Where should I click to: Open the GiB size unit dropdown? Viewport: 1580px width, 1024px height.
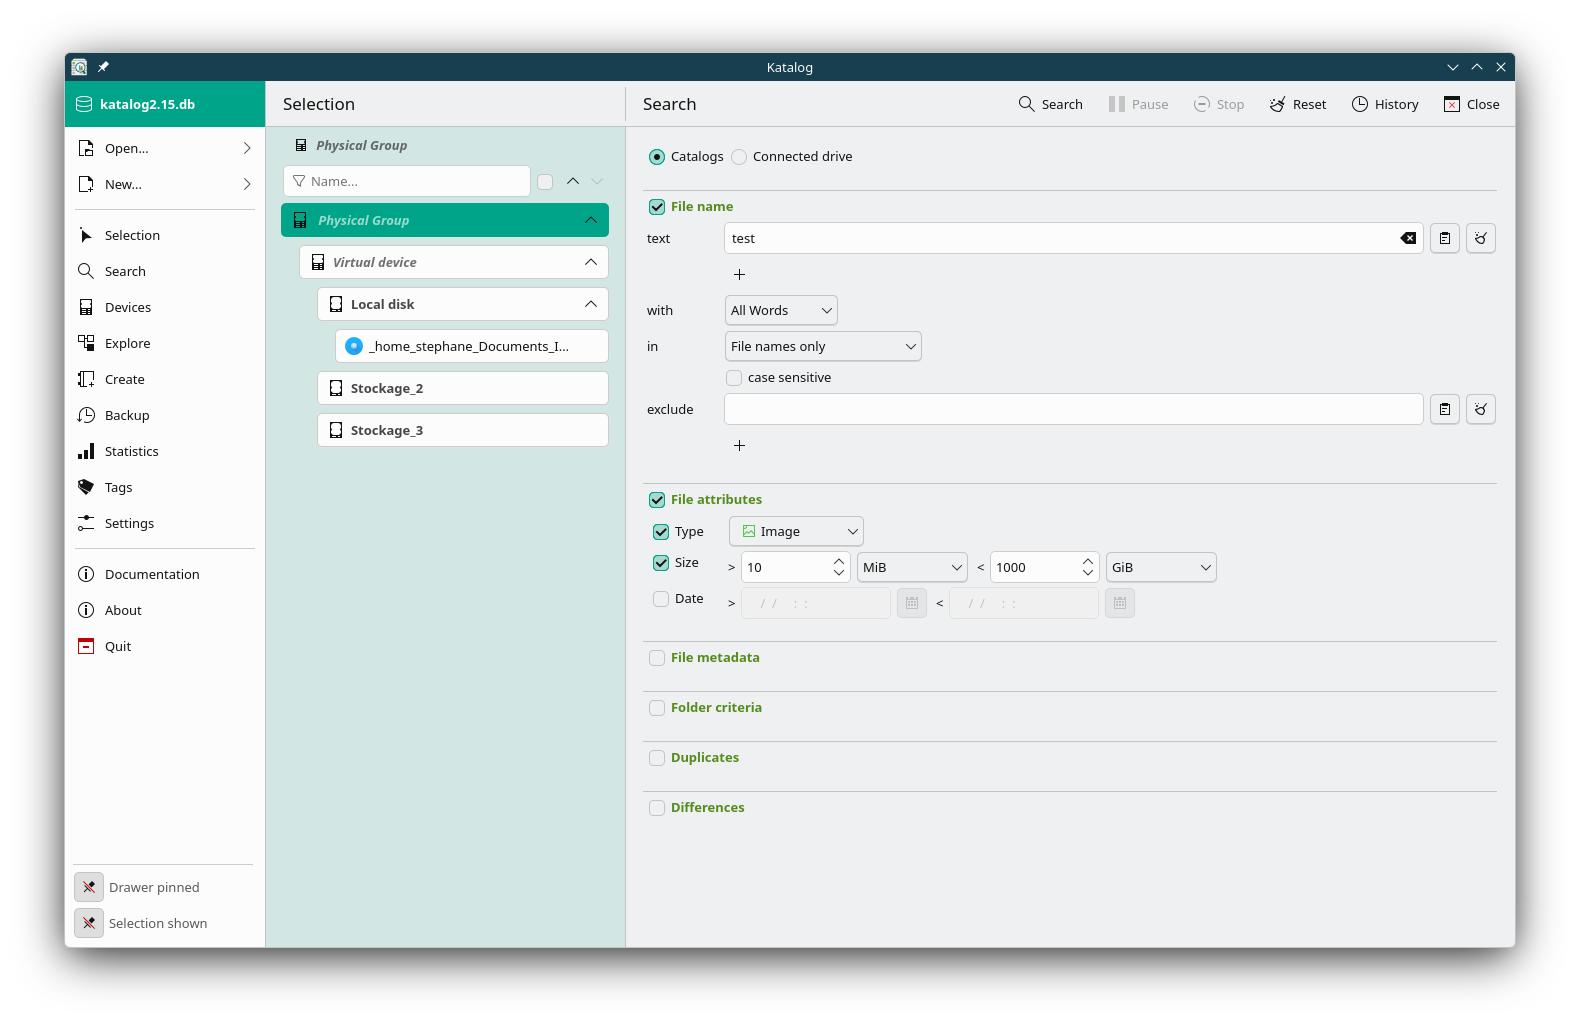[x=1161, y=567]
